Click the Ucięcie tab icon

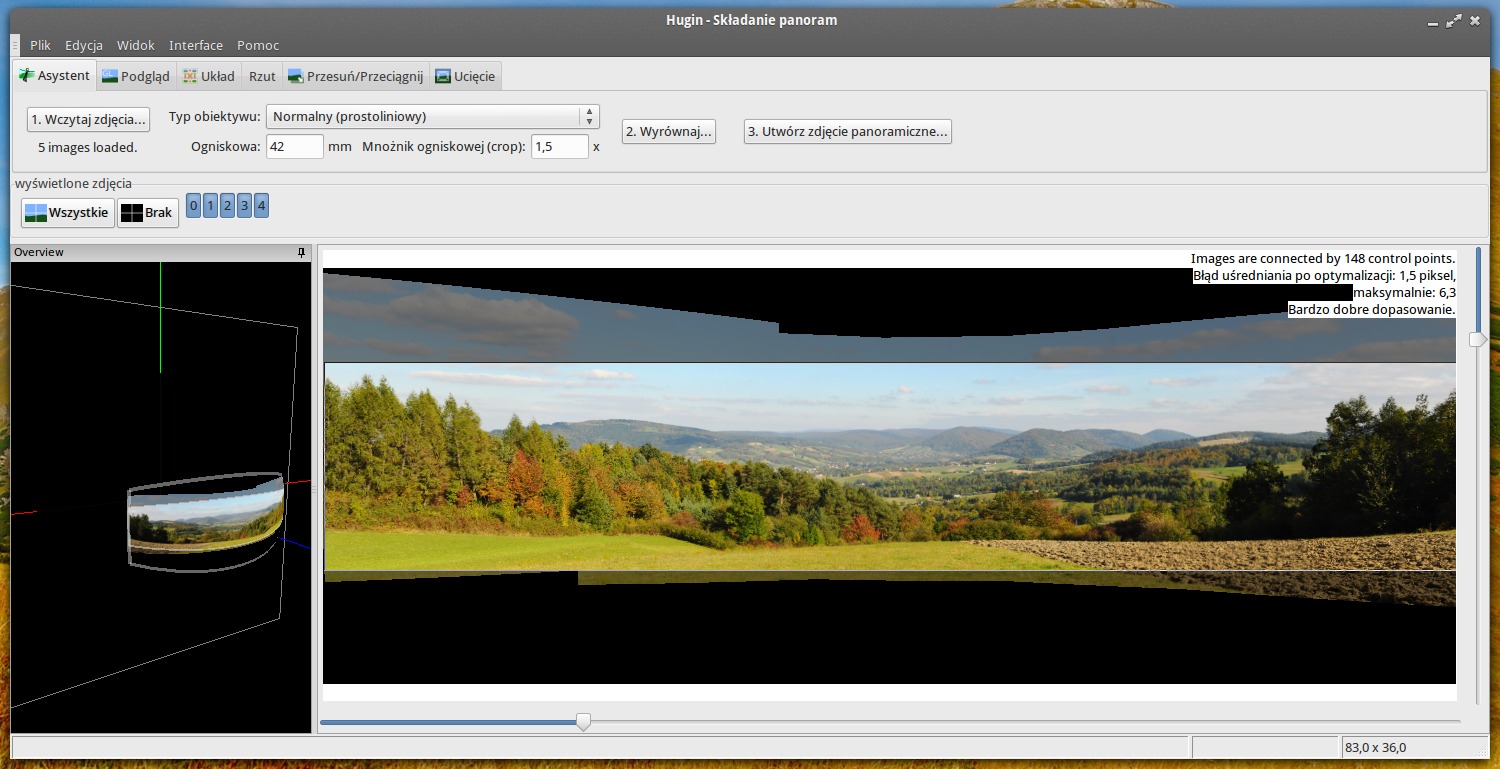443,76
